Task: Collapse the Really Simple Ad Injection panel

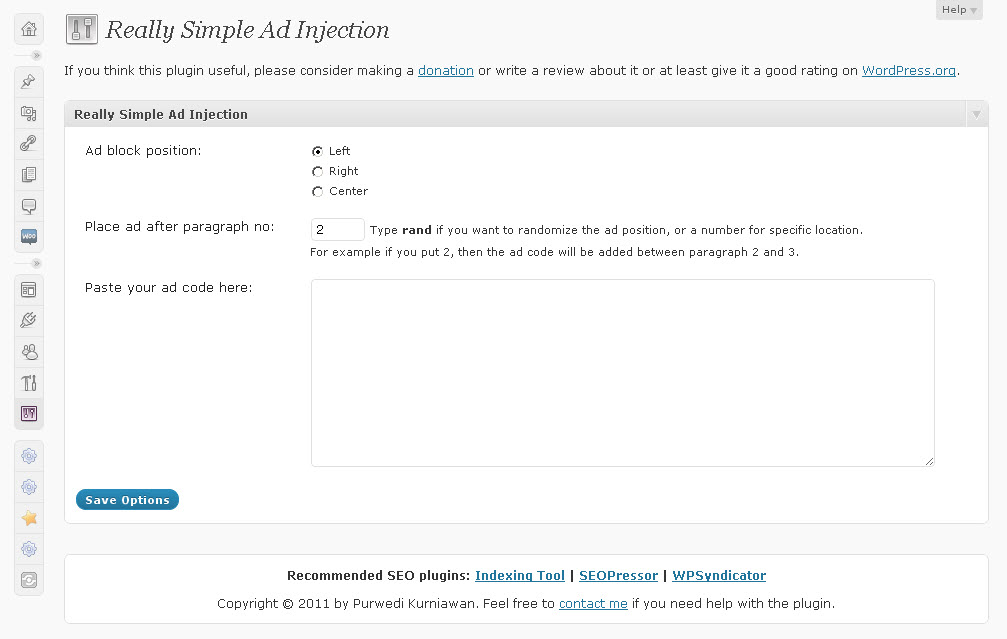Action: [x=976, y=114]
